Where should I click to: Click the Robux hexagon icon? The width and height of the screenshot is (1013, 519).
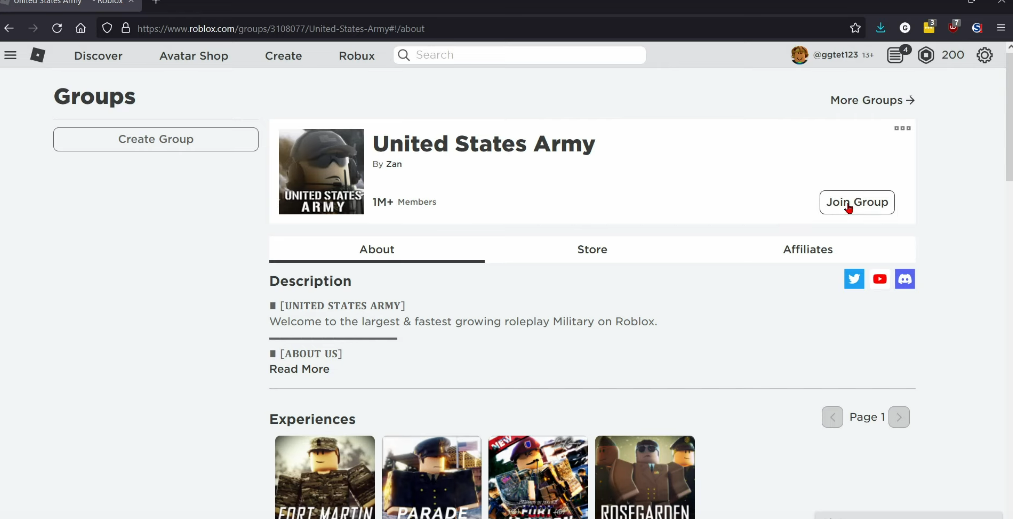coord(926,55)
